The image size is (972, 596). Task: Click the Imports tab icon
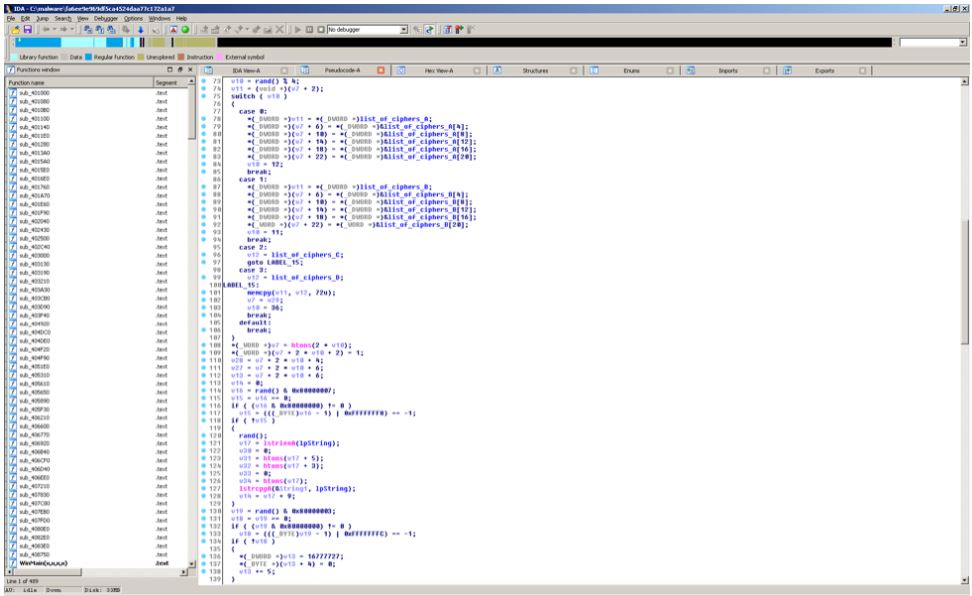pyautogui.click(x=691, y=70)
